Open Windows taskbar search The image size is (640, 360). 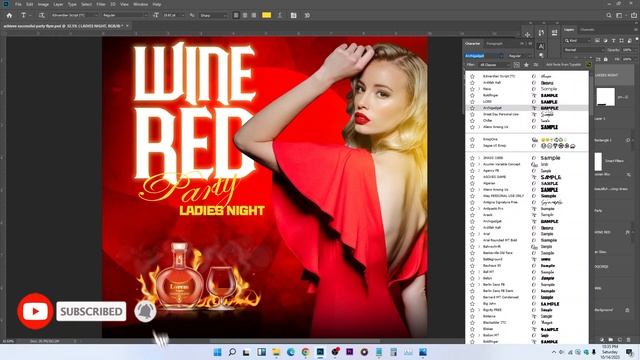coord(232,352)
